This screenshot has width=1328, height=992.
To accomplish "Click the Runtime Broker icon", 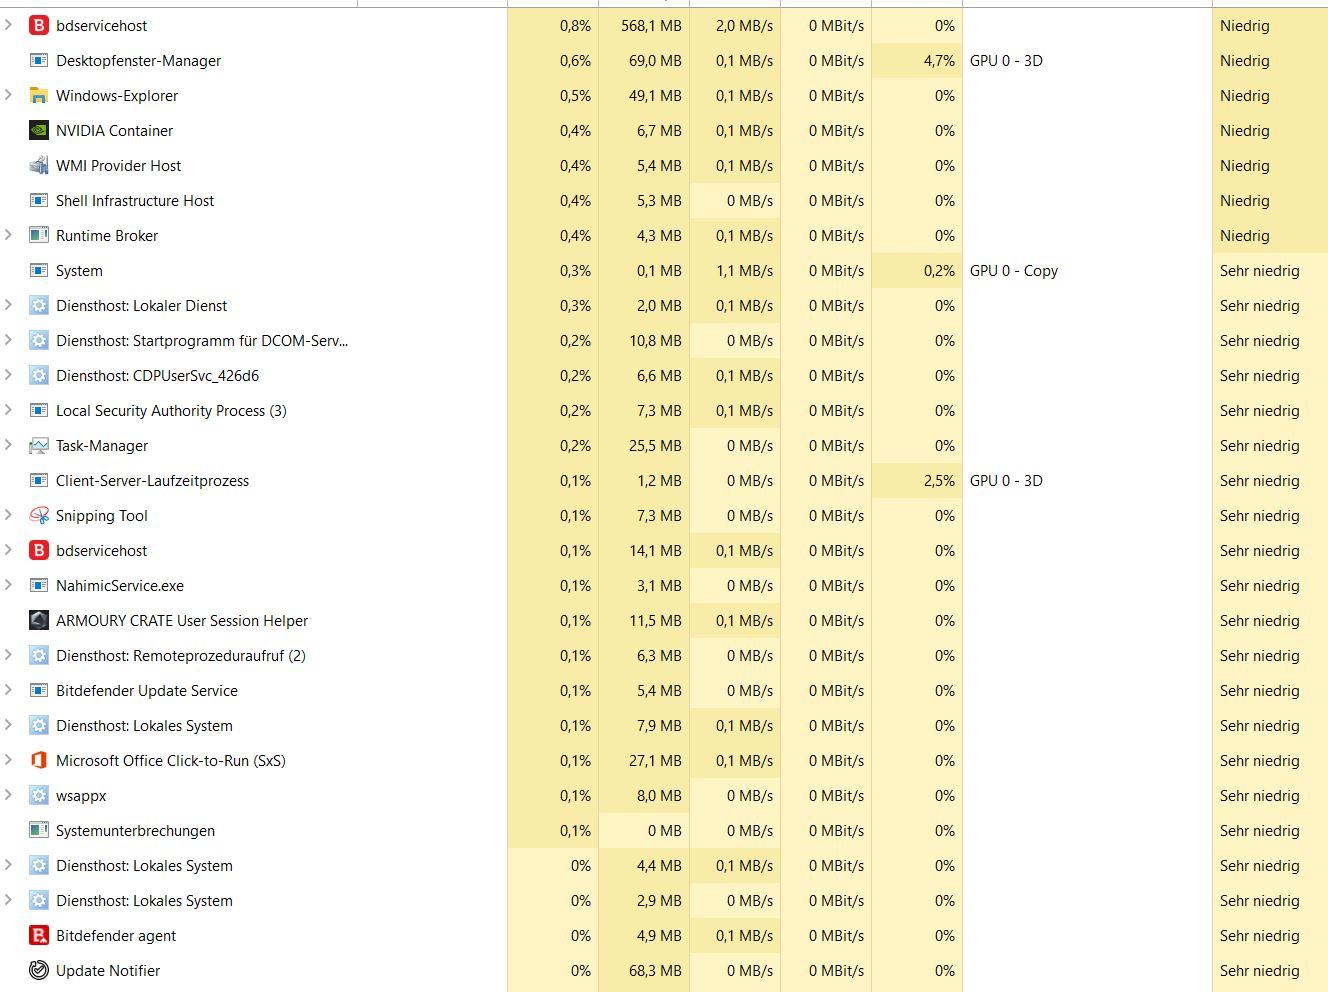I will (38, 236).
